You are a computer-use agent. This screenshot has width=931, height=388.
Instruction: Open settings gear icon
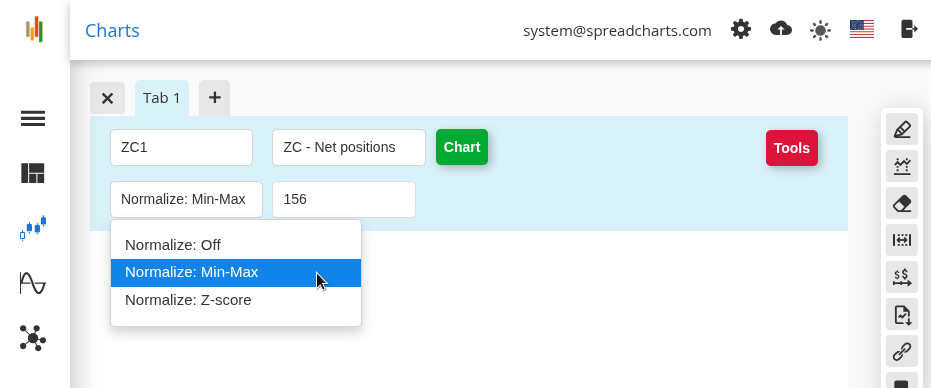(x=740, y=29)
